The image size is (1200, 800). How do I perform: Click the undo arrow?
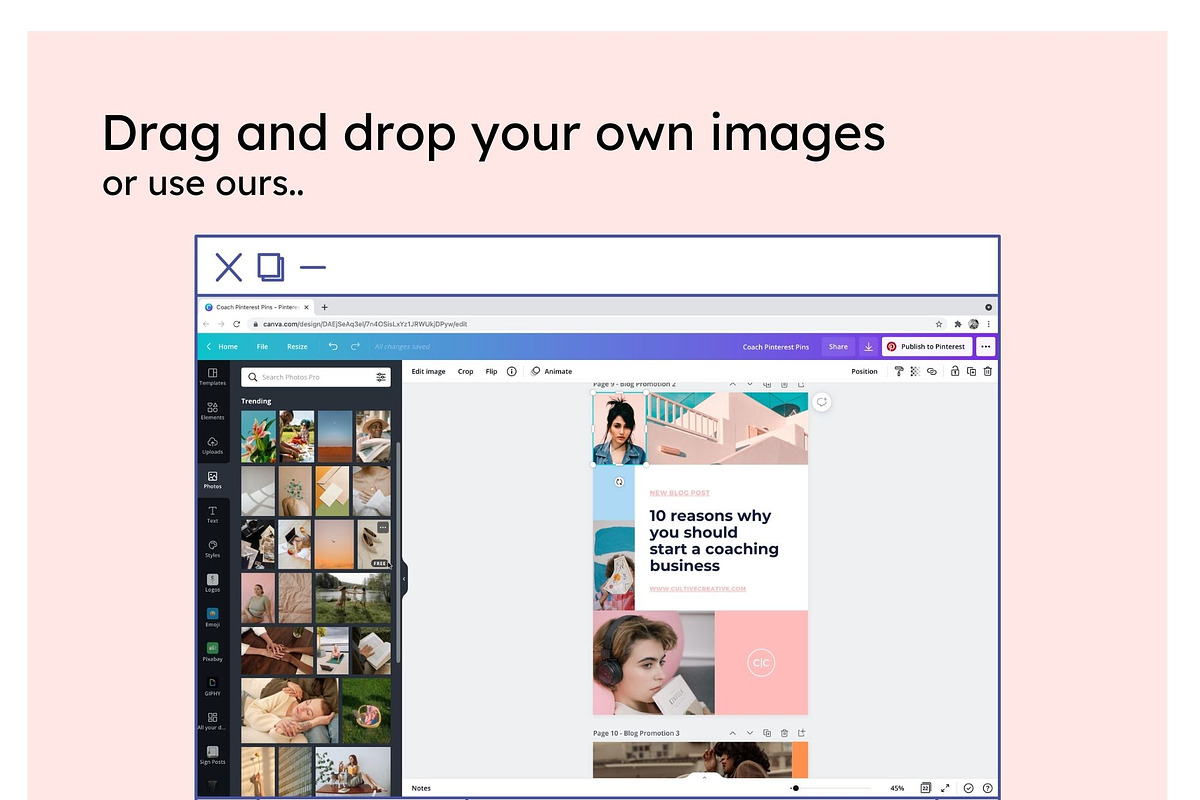[x=333, y=346]
